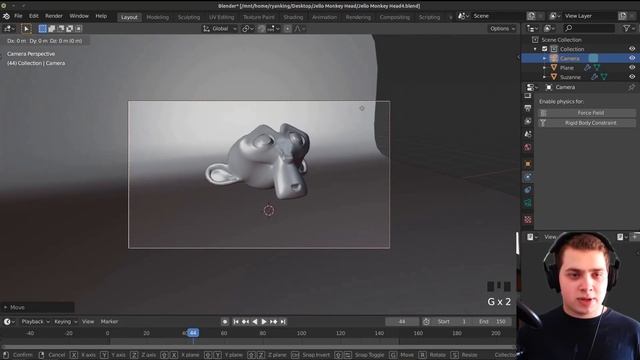Expand the Suzanne object in outliner
This screenshot has height=360, width=640.
tap(544, 77)
